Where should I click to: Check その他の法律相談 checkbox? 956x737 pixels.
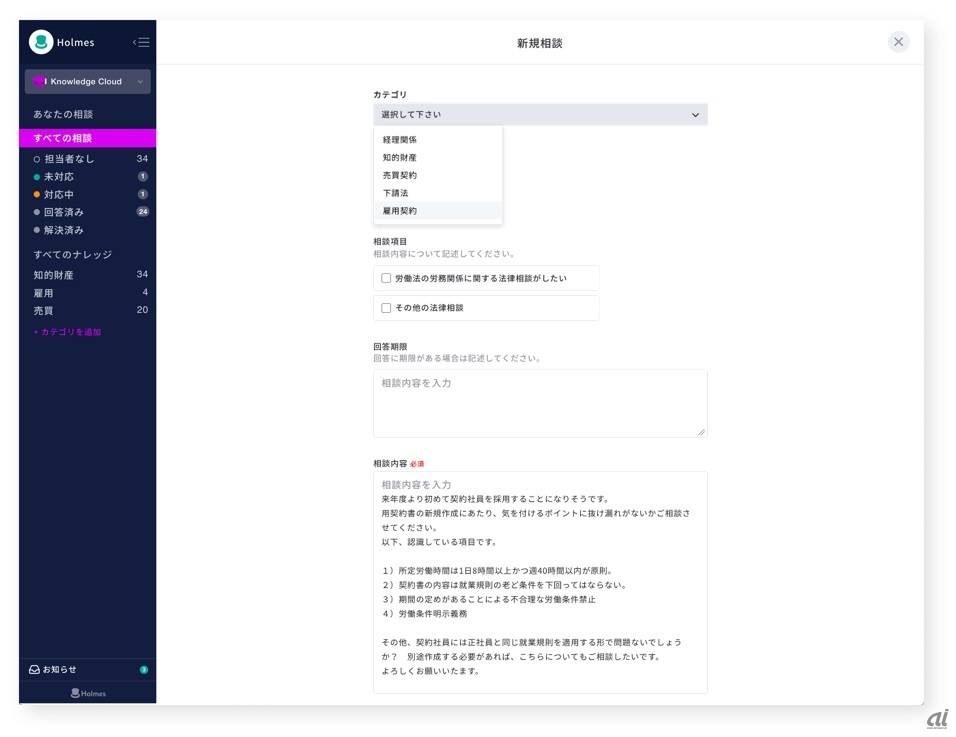tap(386, 308)
